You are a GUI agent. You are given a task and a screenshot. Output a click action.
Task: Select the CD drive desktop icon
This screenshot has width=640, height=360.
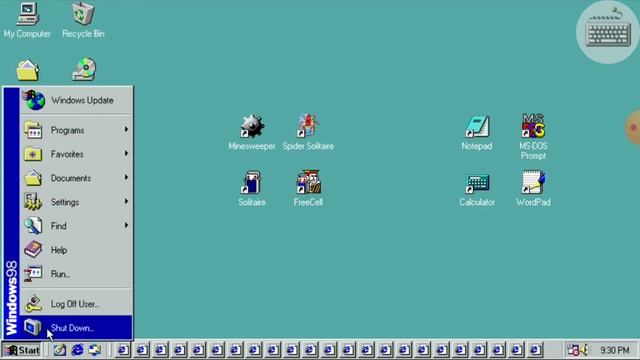click(84, 70)
